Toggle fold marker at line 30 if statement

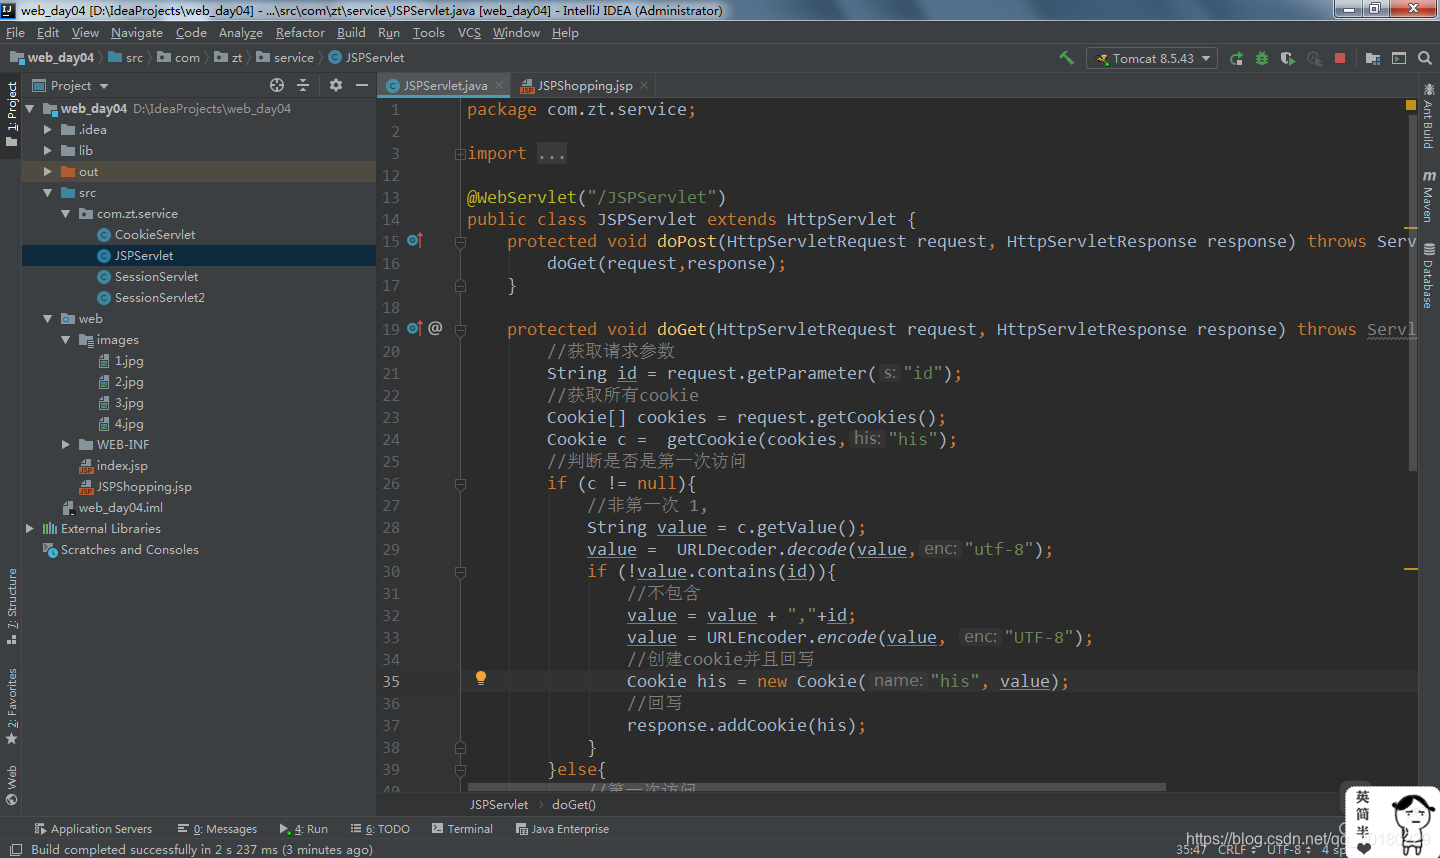pyautogui.click(x=460, y=571)
